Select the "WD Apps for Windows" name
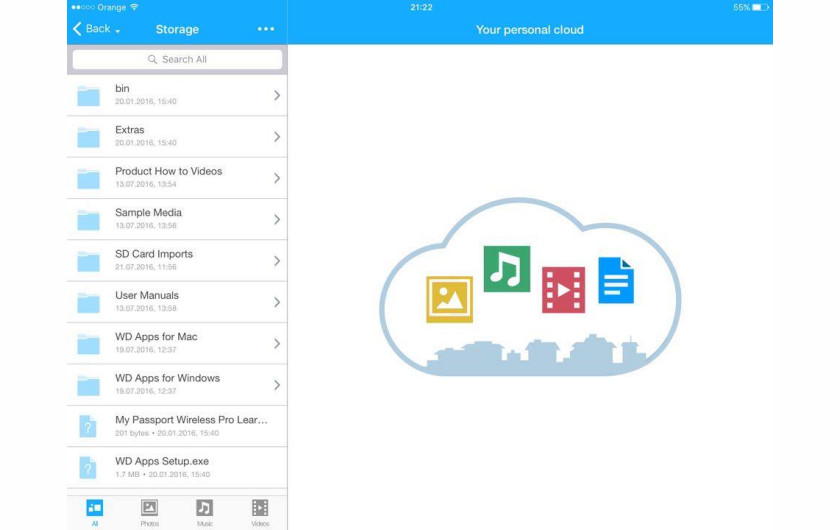This screenshot has width=840, height=530. pos(167,378)
